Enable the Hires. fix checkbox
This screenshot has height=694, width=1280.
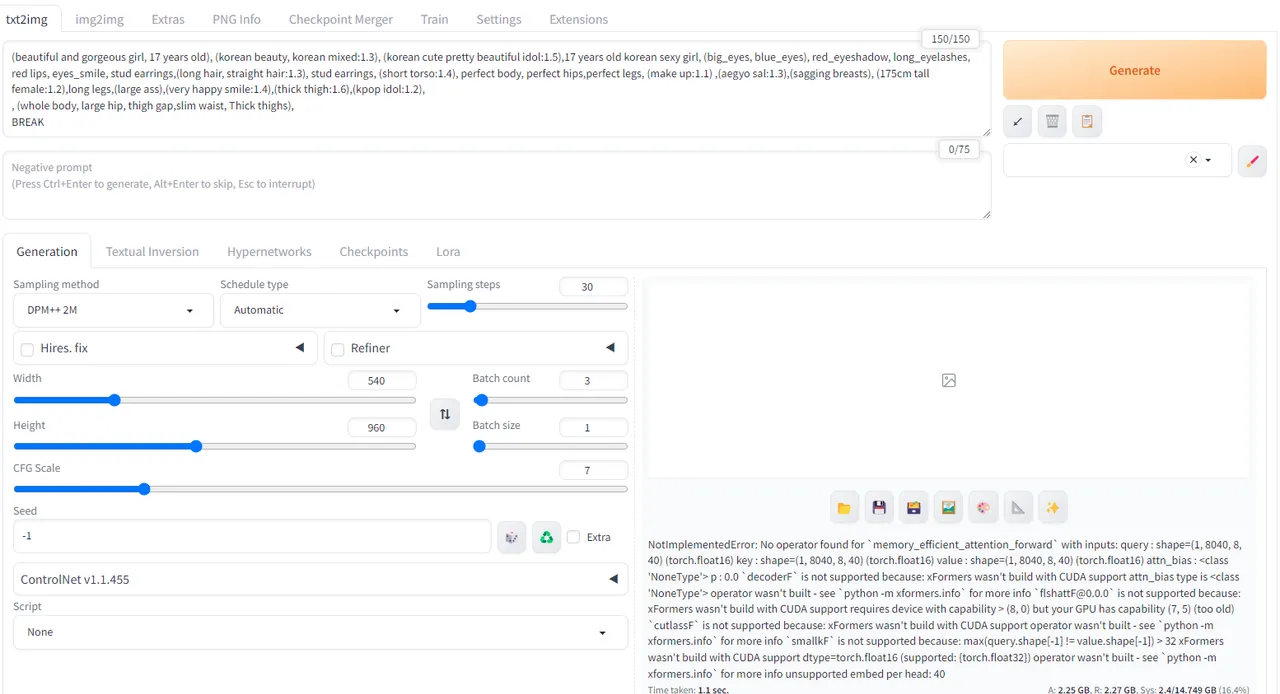27,349
